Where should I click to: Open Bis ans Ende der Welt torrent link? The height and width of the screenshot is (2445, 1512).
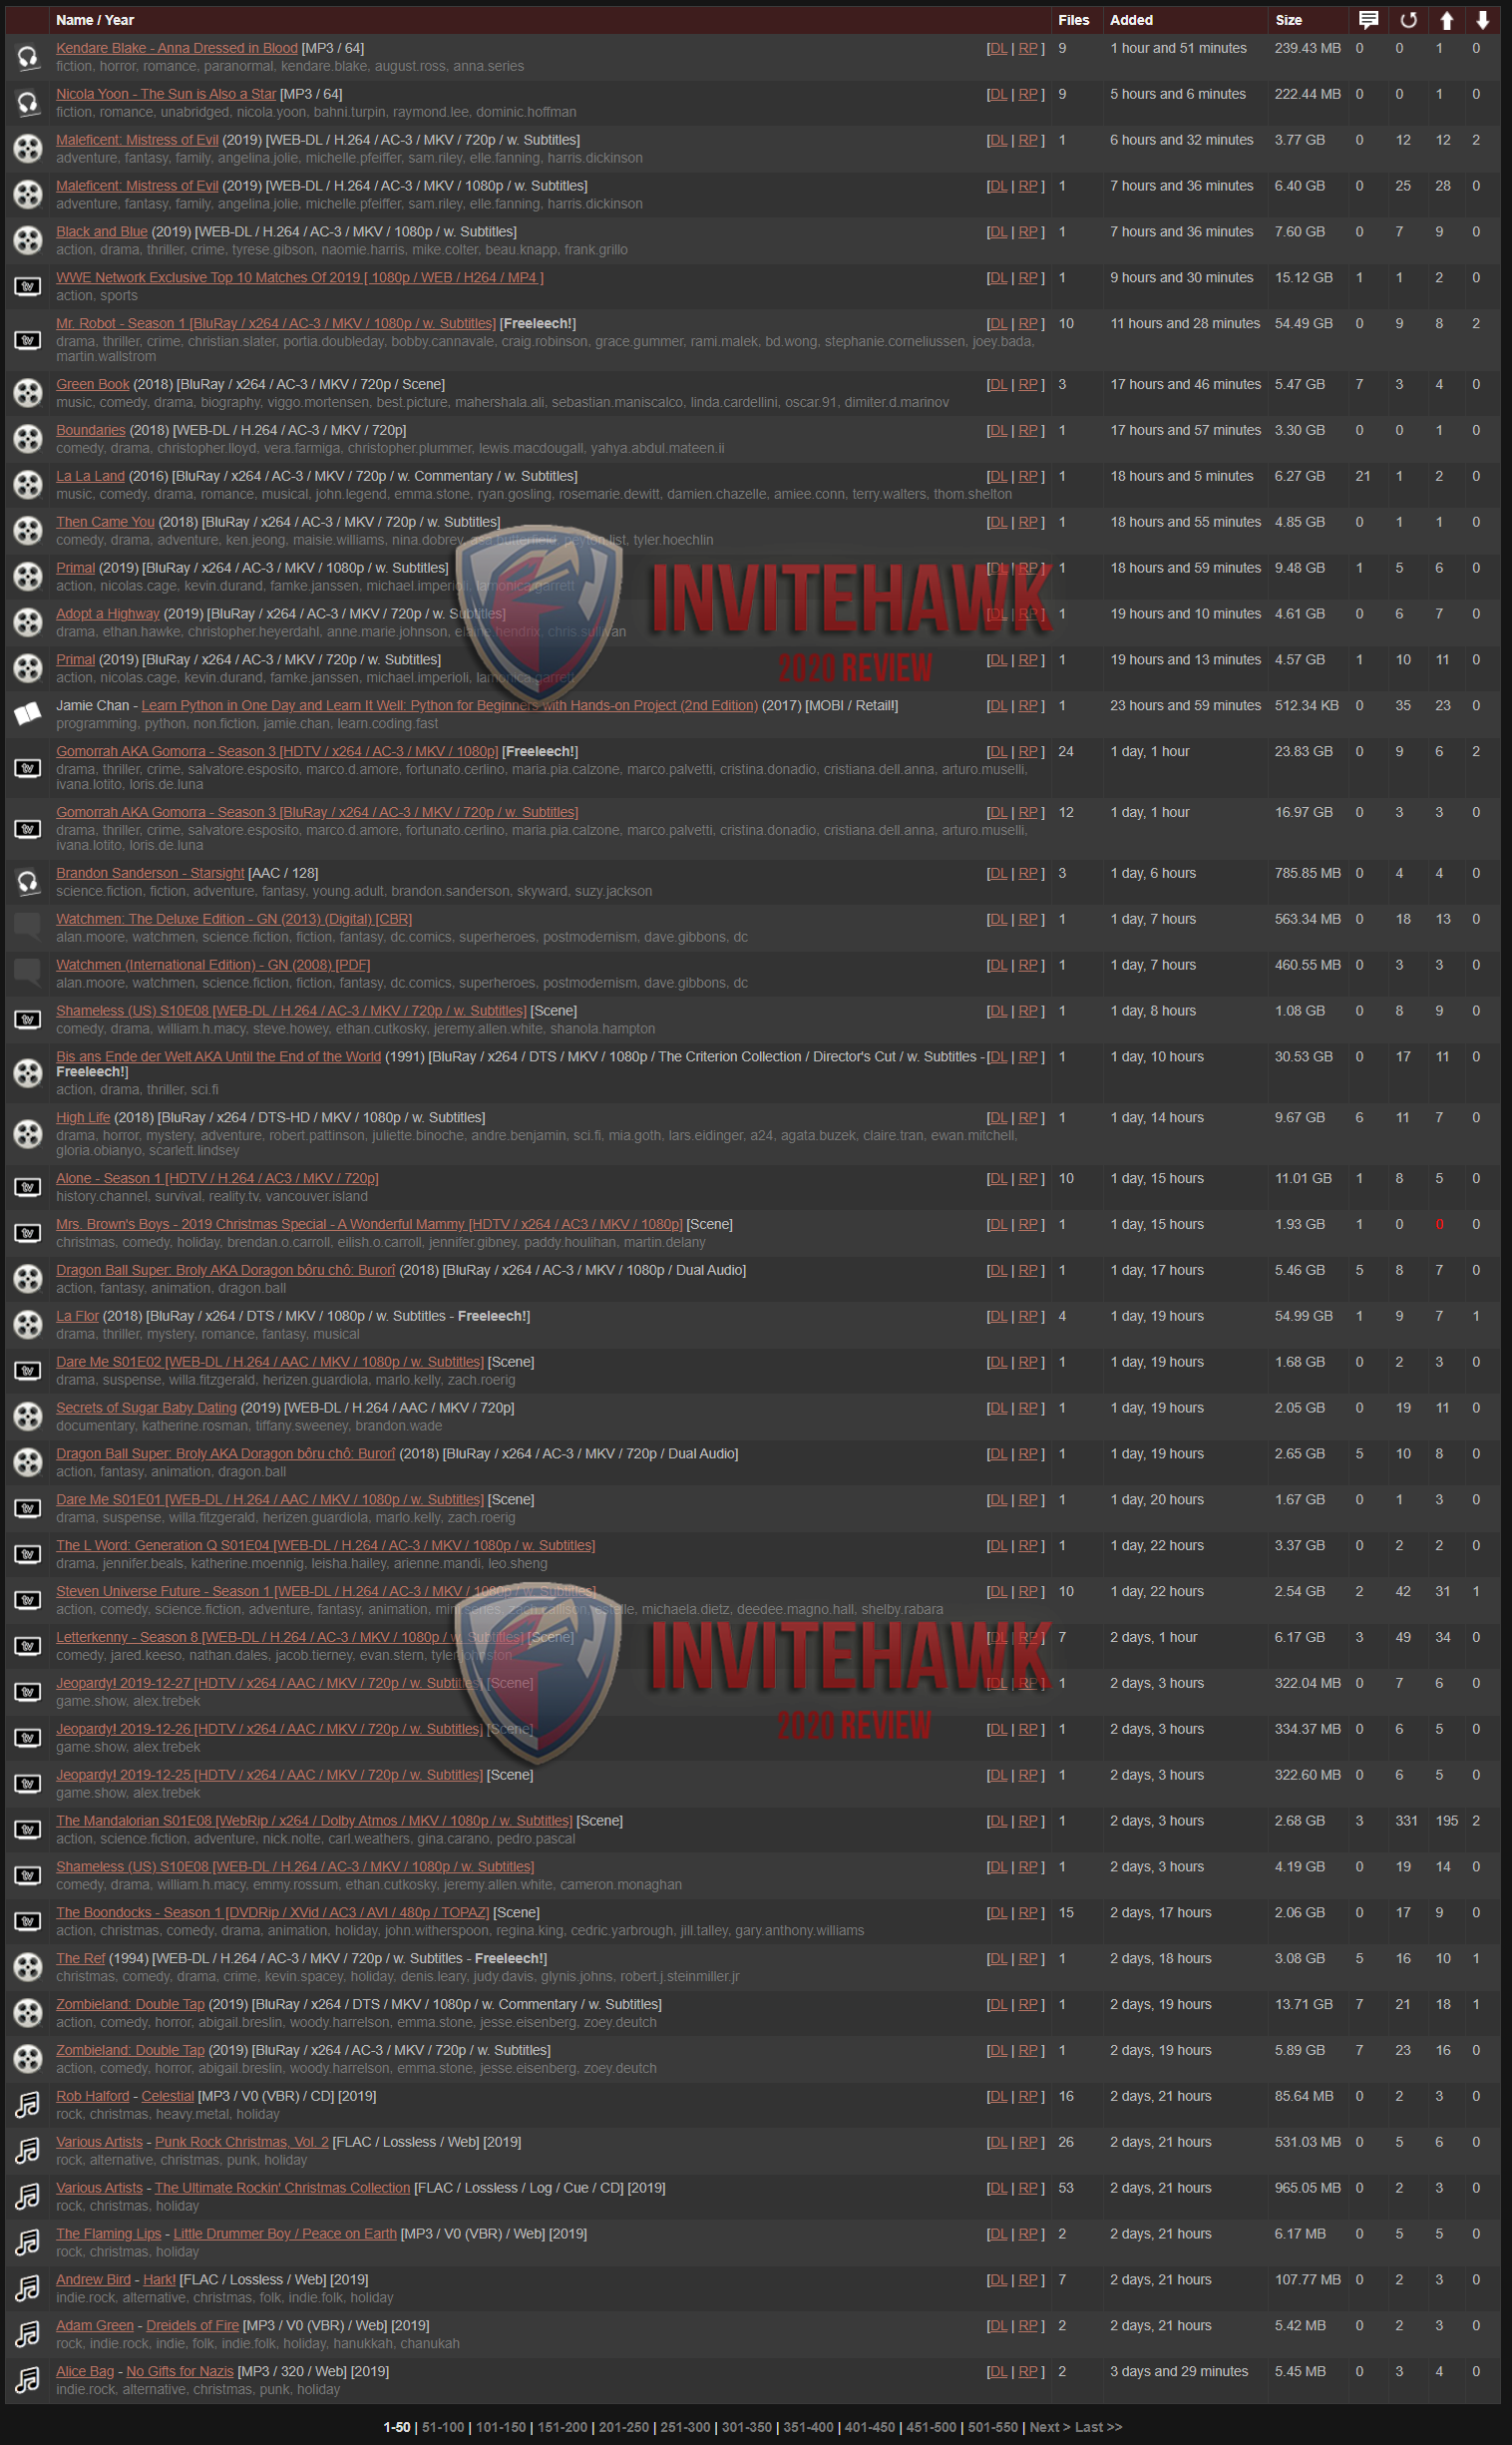click(219, 1057)
